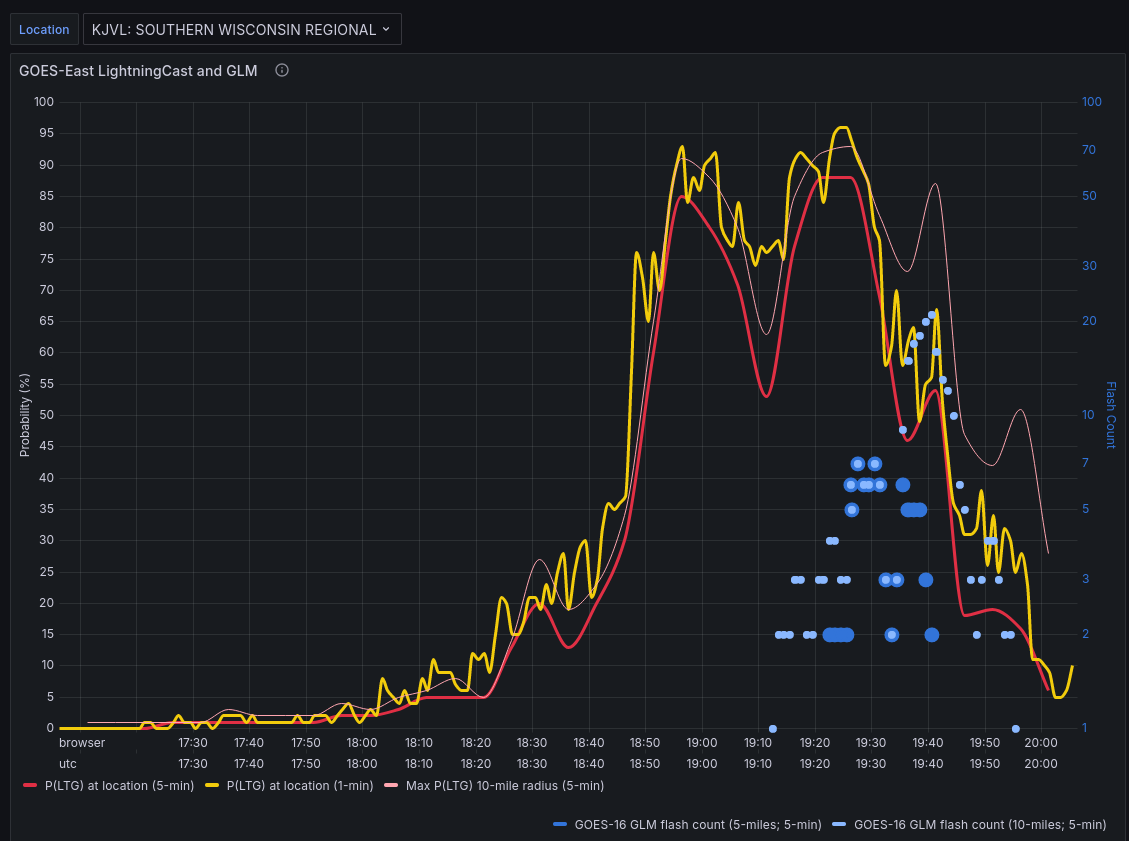
Task: Click the panel description info icon
Action: pos(282,70)
